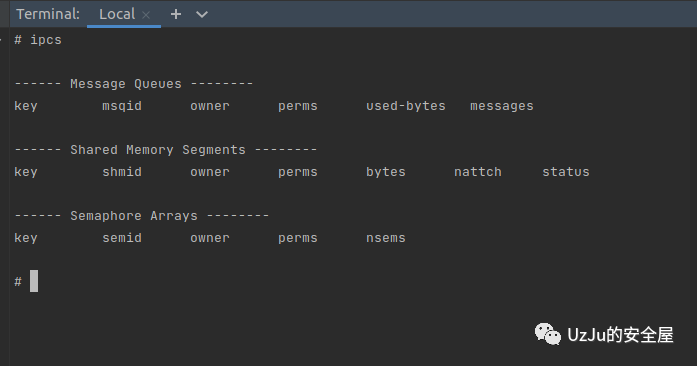Screen dimensions: 697x366
Task: Place cursor at the blinking prompt block
Action: pyautogui.click(x=34, y=281)
